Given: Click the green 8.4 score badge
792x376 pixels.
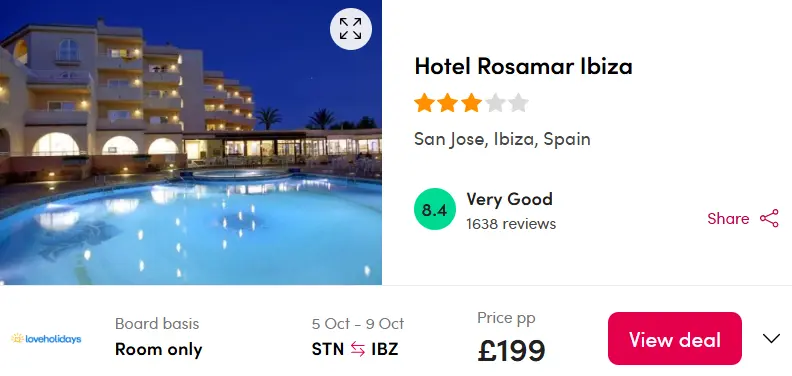Looking at the screenshot, I should tap(434, 209).
